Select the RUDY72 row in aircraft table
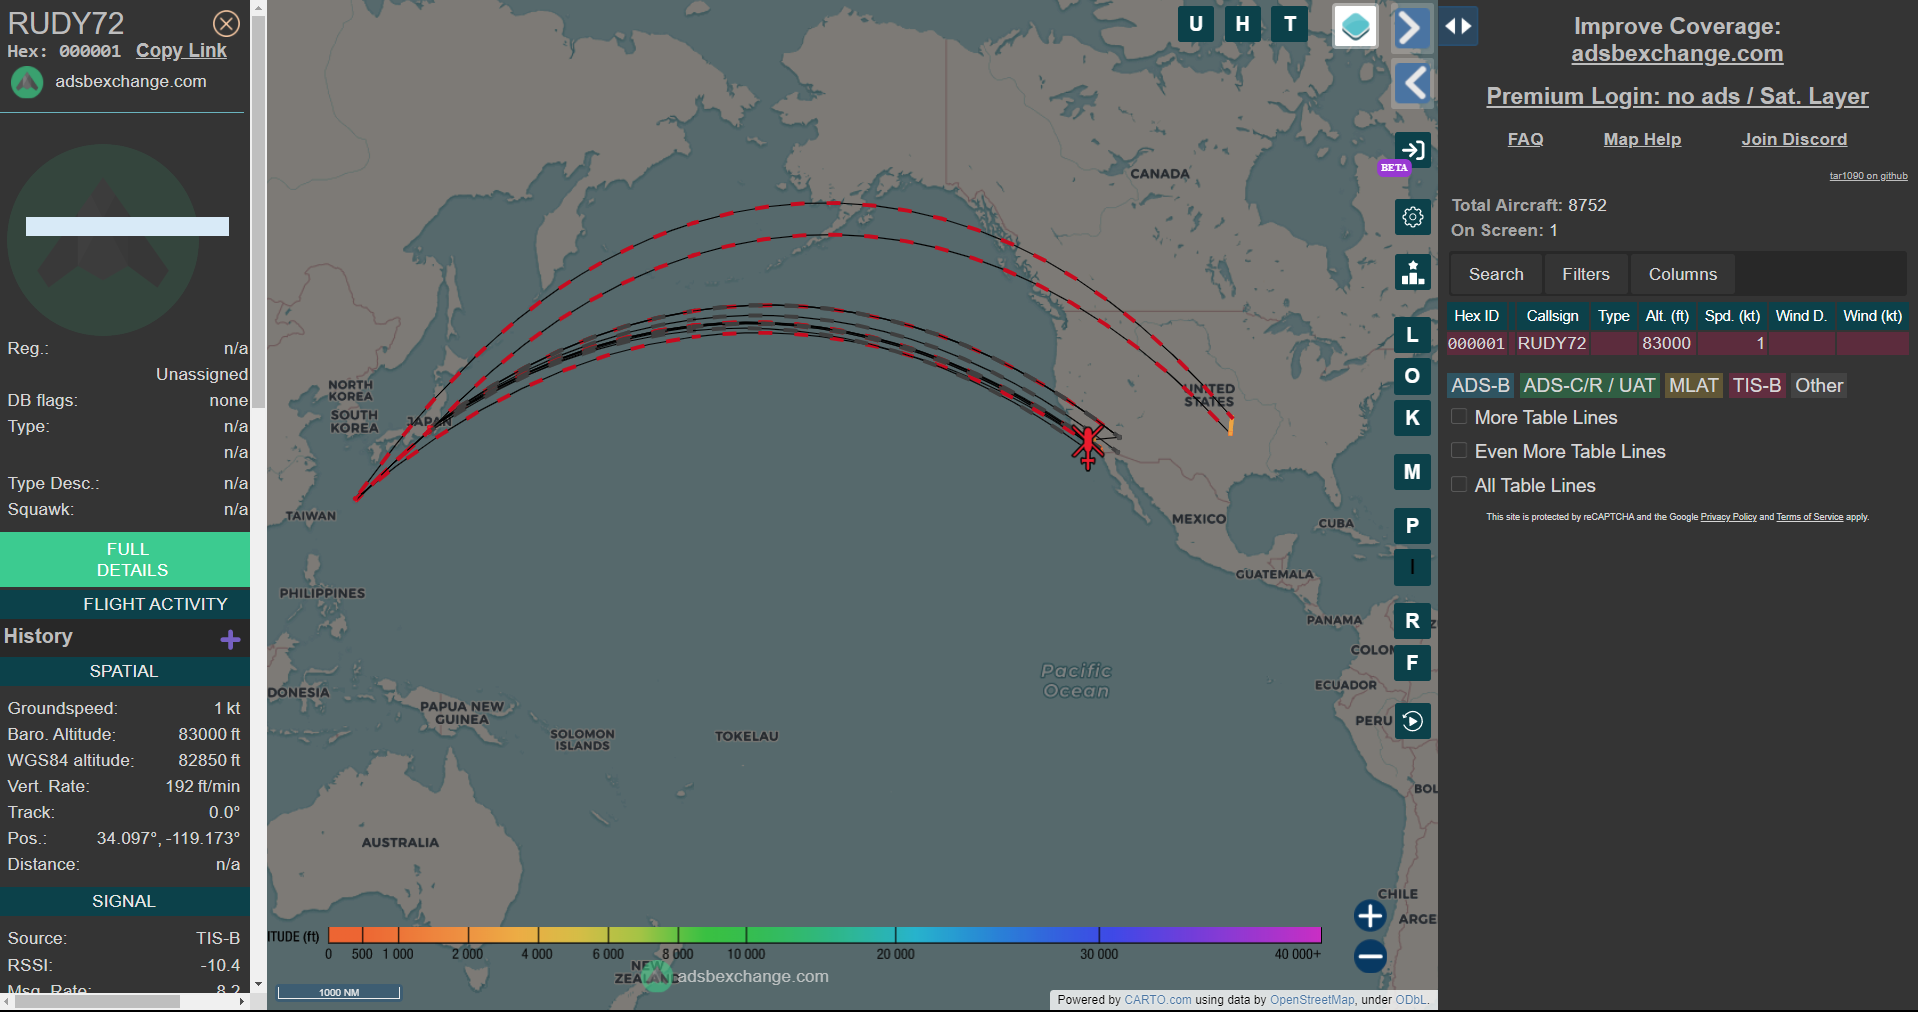Viewport: 1918px width, 1012px height. point(1677,343)
